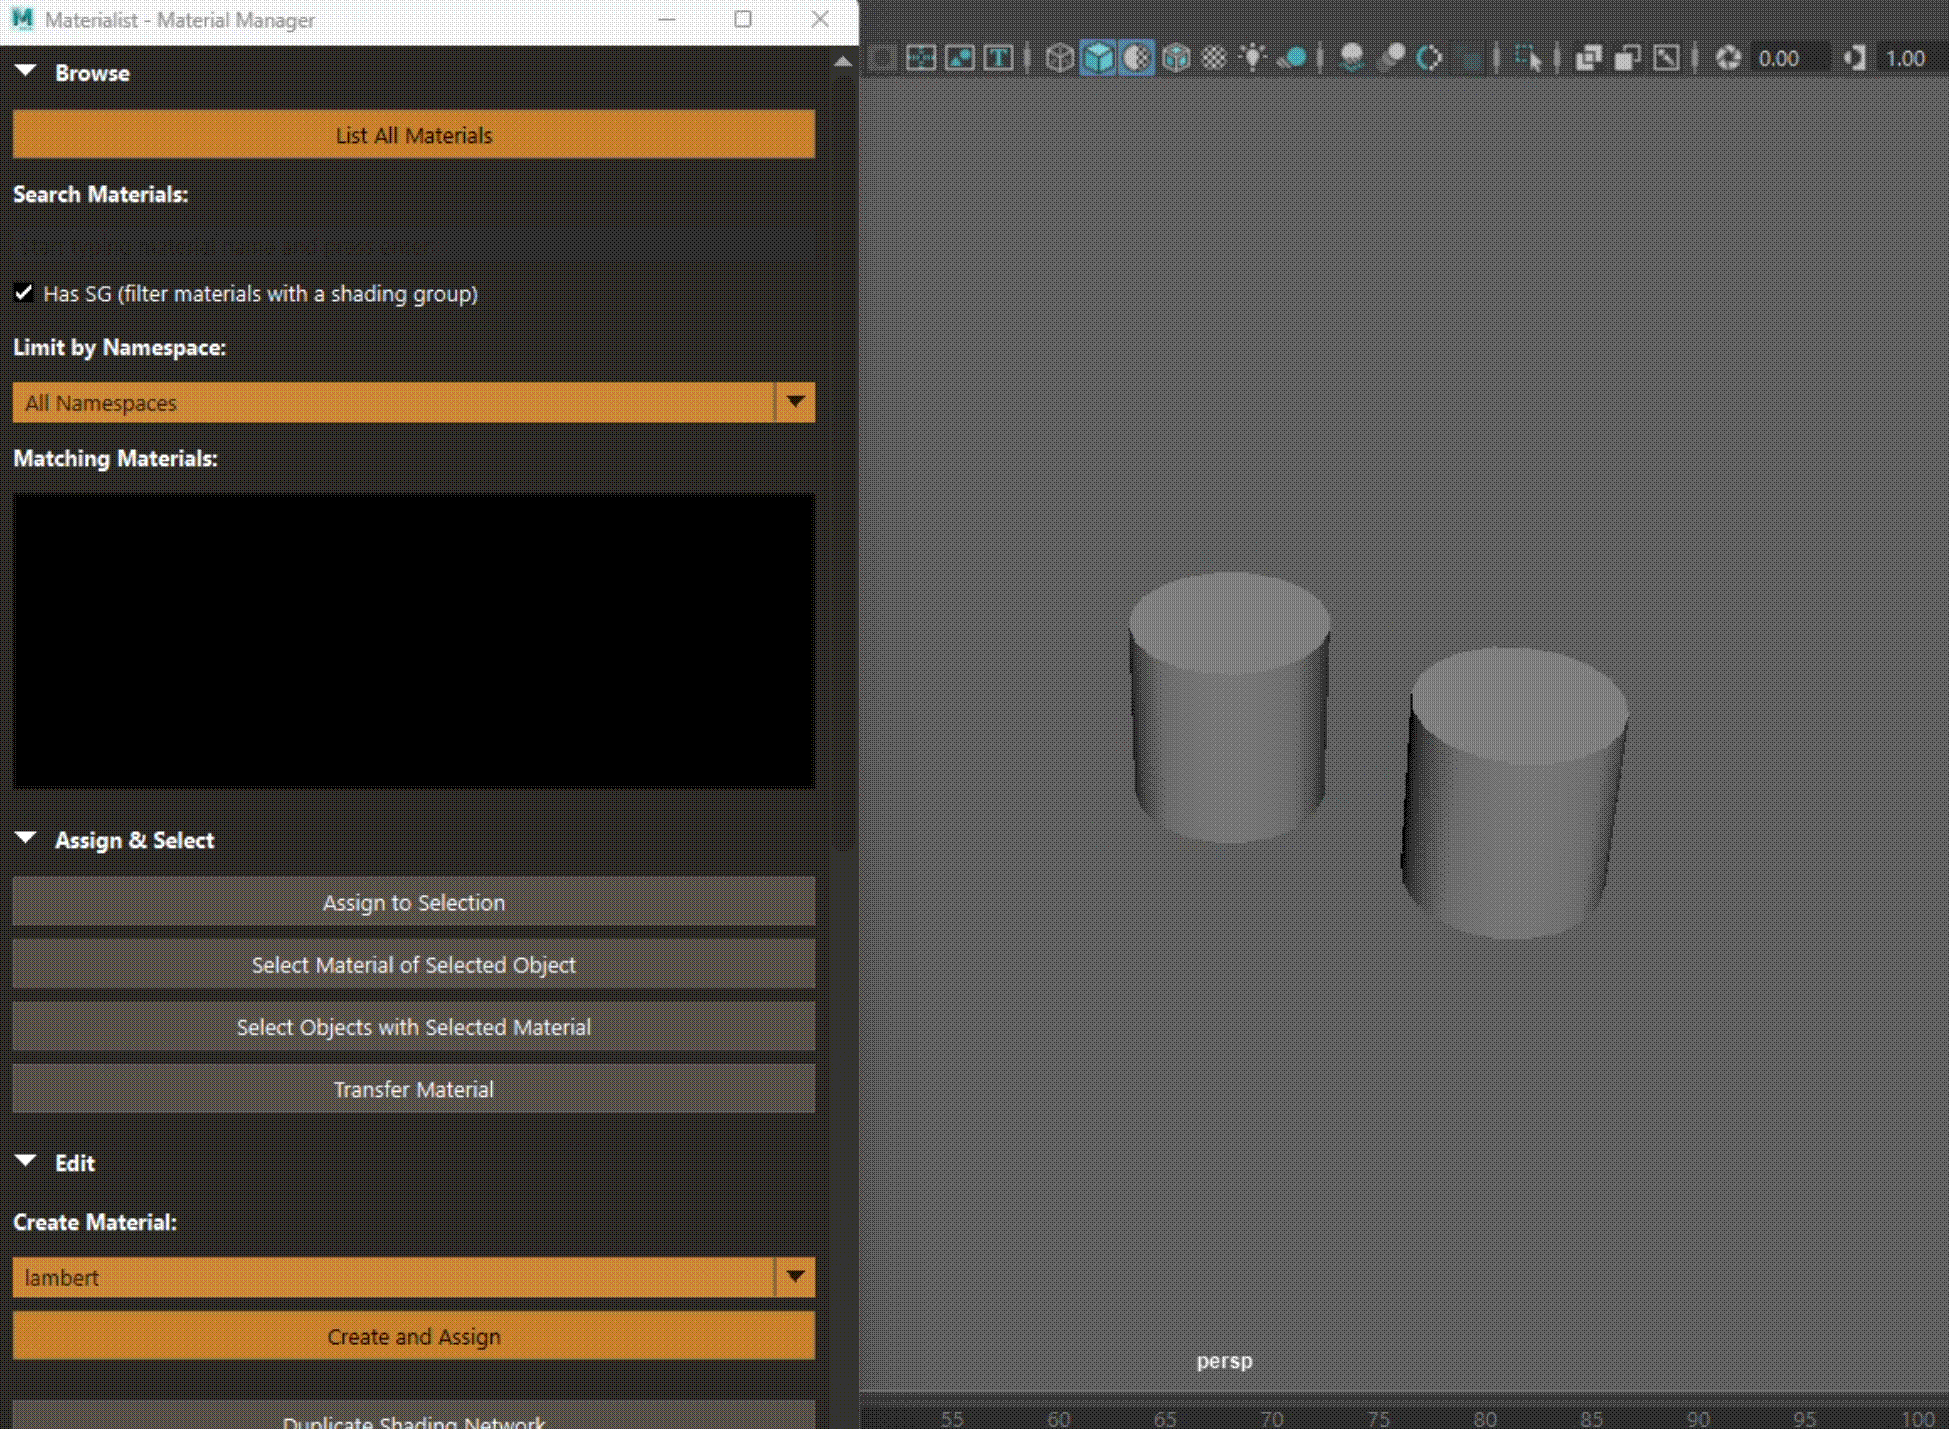Toggle X-ray display icon
1949x1429 pixels.
click(x=1588, y=58)
